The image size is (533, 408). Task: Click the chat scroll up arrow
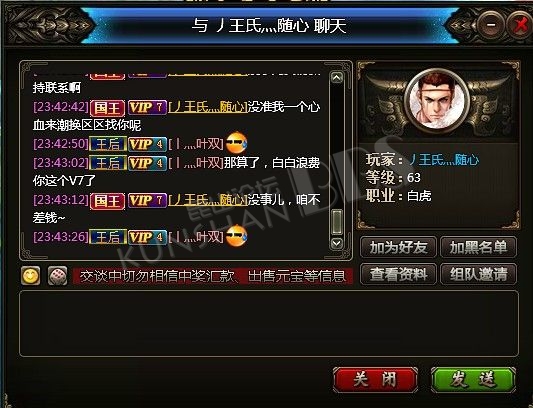(x=337, y=78)
